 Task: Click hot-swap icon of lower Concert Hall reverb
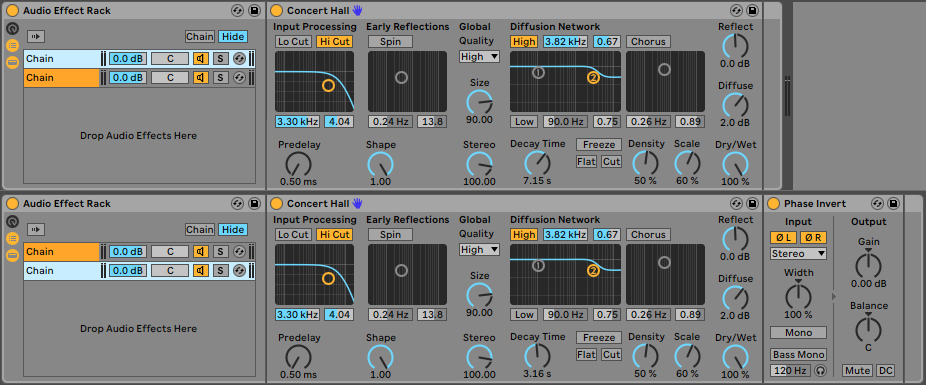[736, 204]
